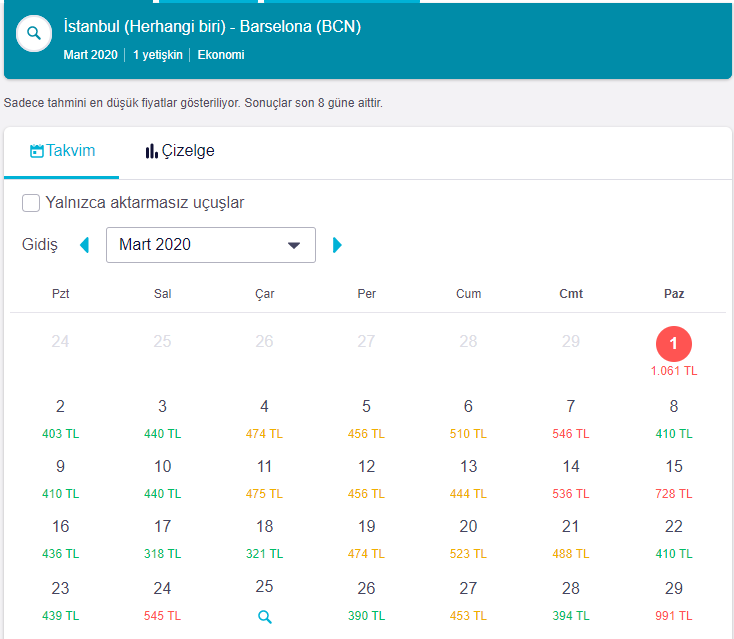Select March 28 priced 394 TL
734x639 pixels.
571,601
